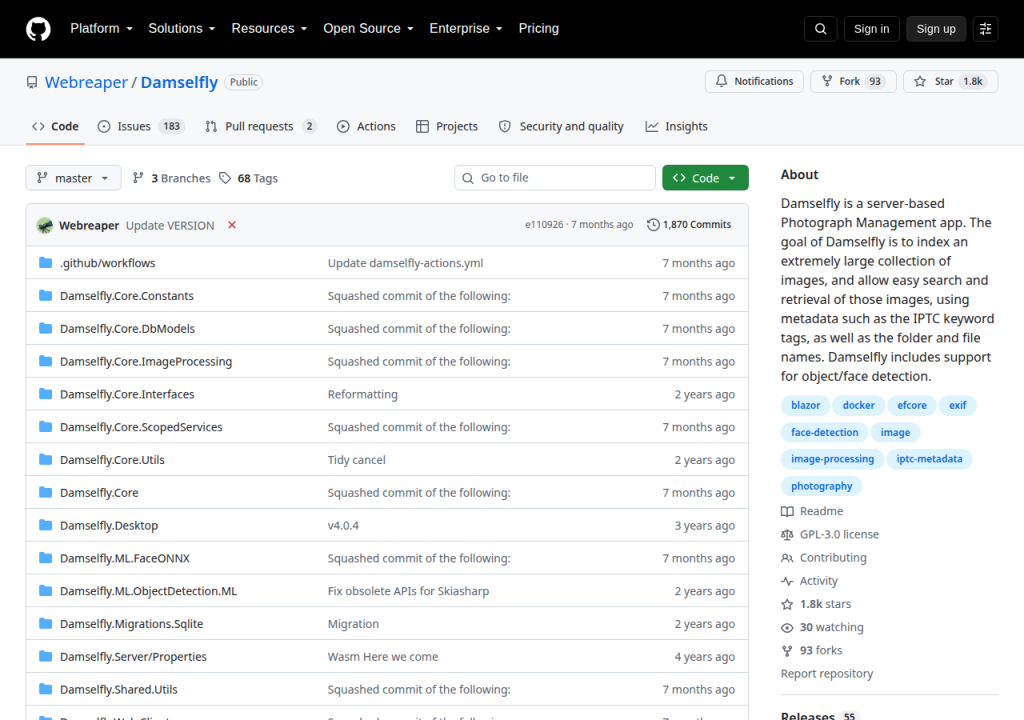Click the red failed status X on latest commit
This screenshot has width=1024, height=720.
point(232,225)
